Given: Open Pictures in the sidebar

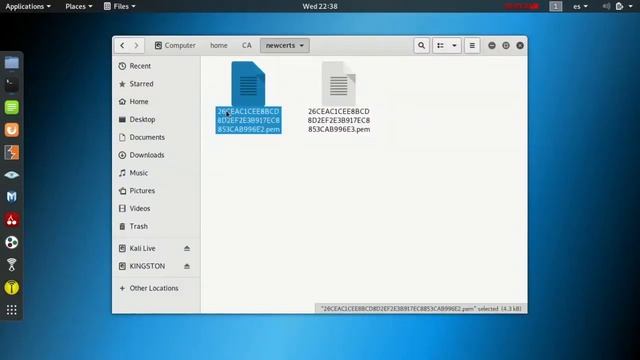Looking at the screenshot, I should pos(156,191).
